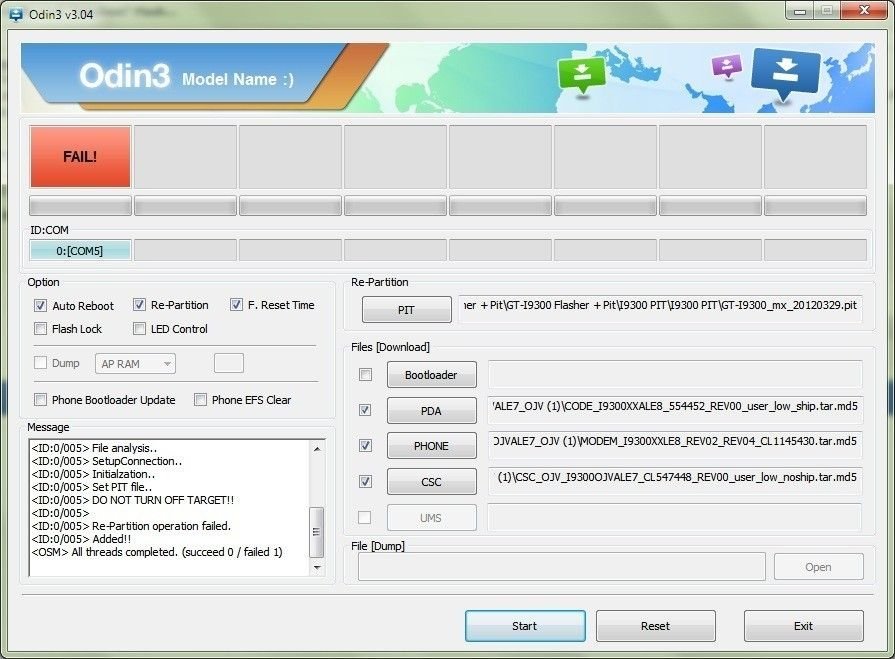Click 'Set PIT file..' log line

click(x=92, y=487)
